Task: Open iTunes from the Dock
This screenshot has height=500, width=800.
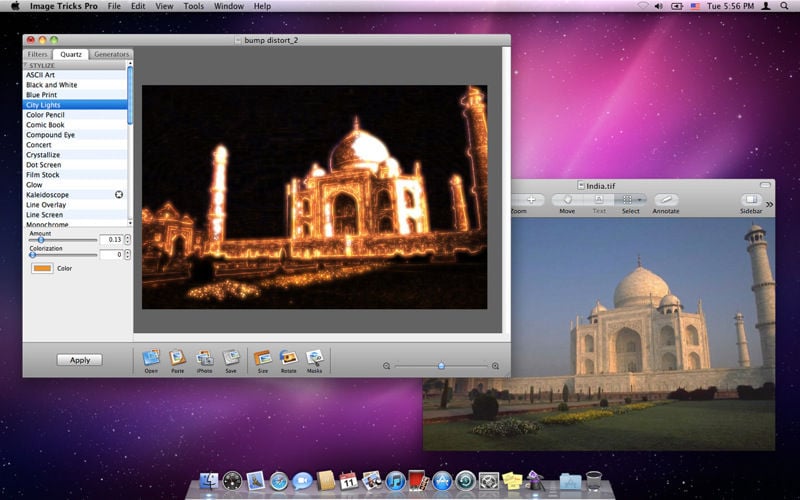Action: click(395, 481)
